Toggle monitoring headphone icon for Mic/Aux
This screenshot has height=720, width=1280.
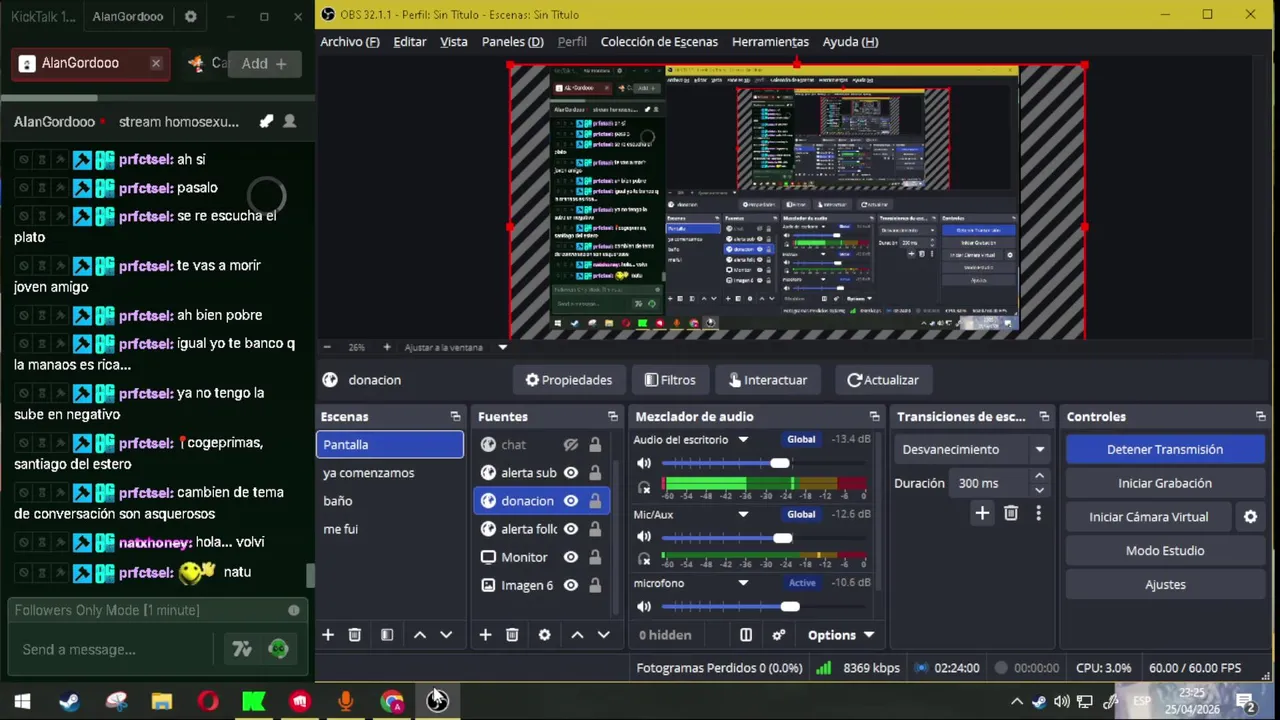[x=644, y=560]
